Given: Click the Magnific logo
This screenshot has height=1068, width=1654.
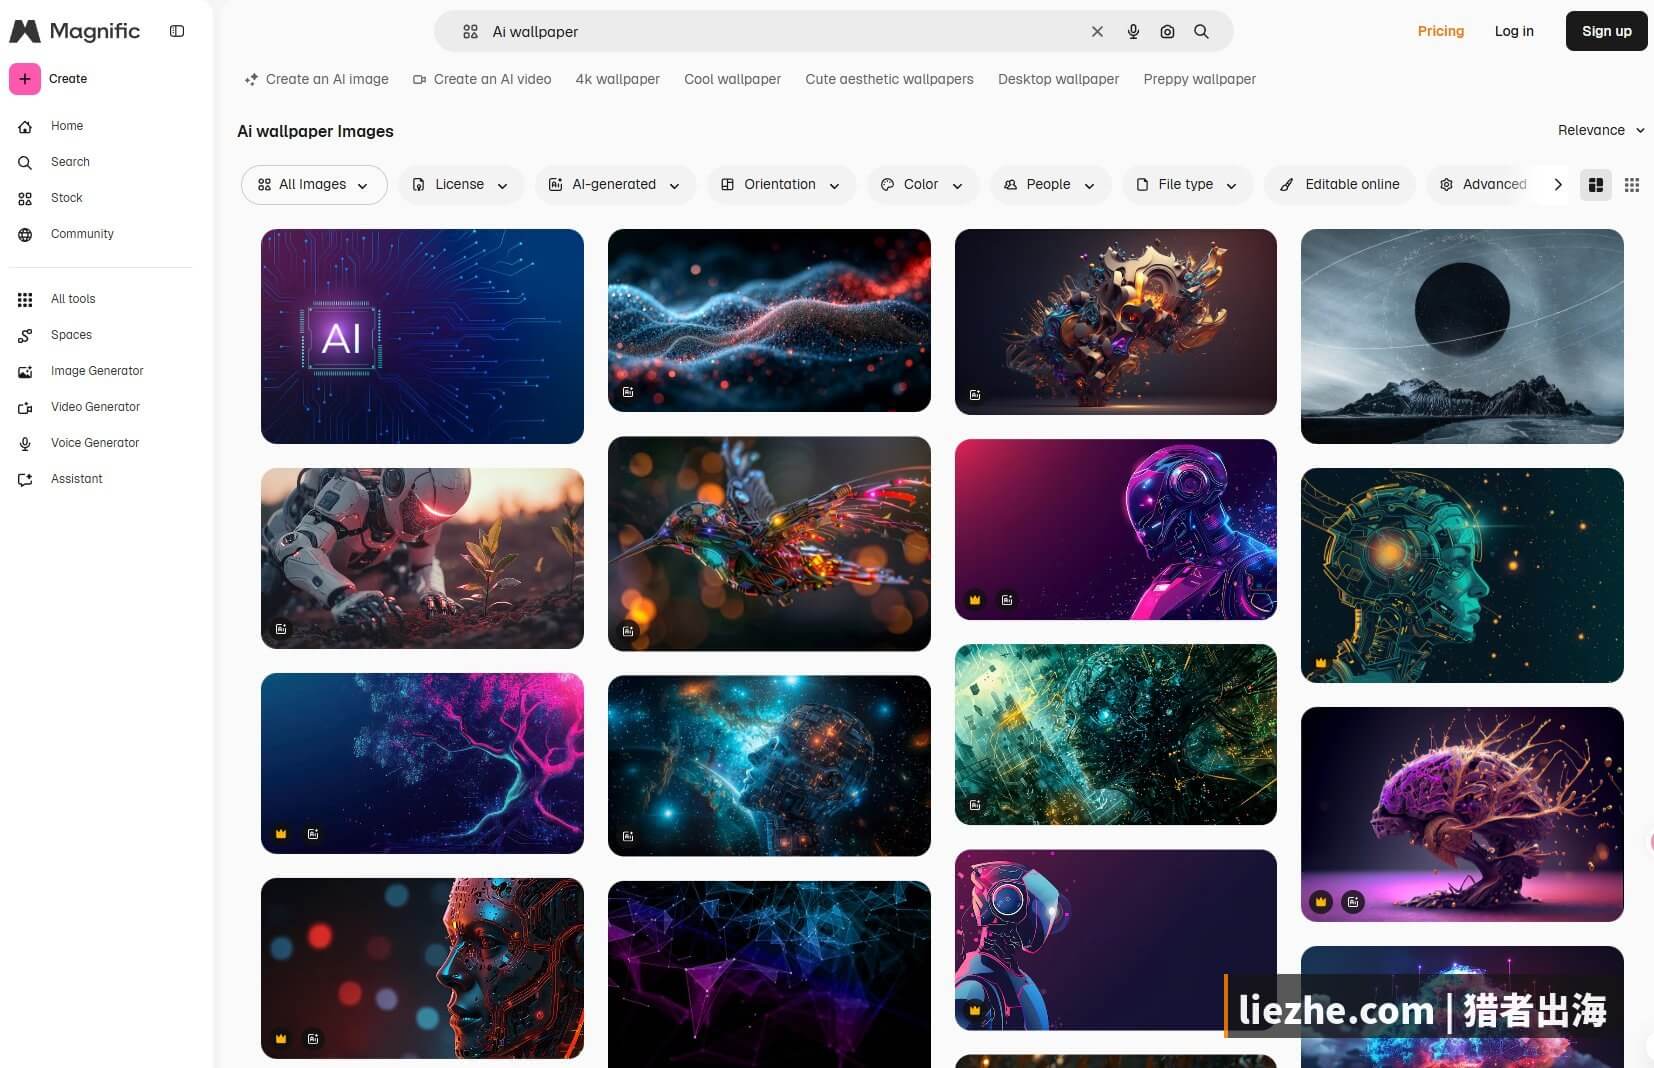Looking at the screenshot, I should pyautogui.click(x=75, y=31).
